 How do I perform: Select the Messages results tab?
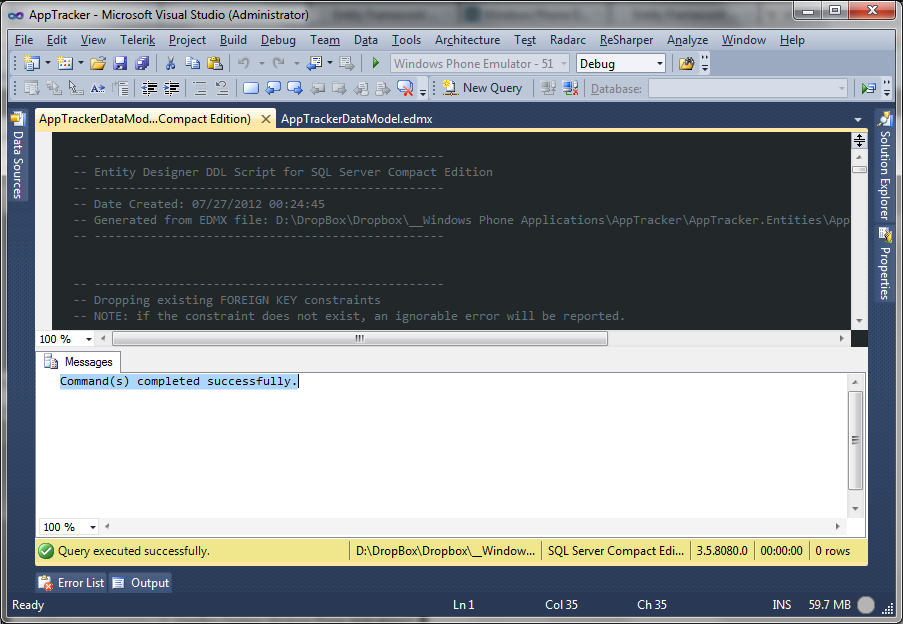[79, 362]
